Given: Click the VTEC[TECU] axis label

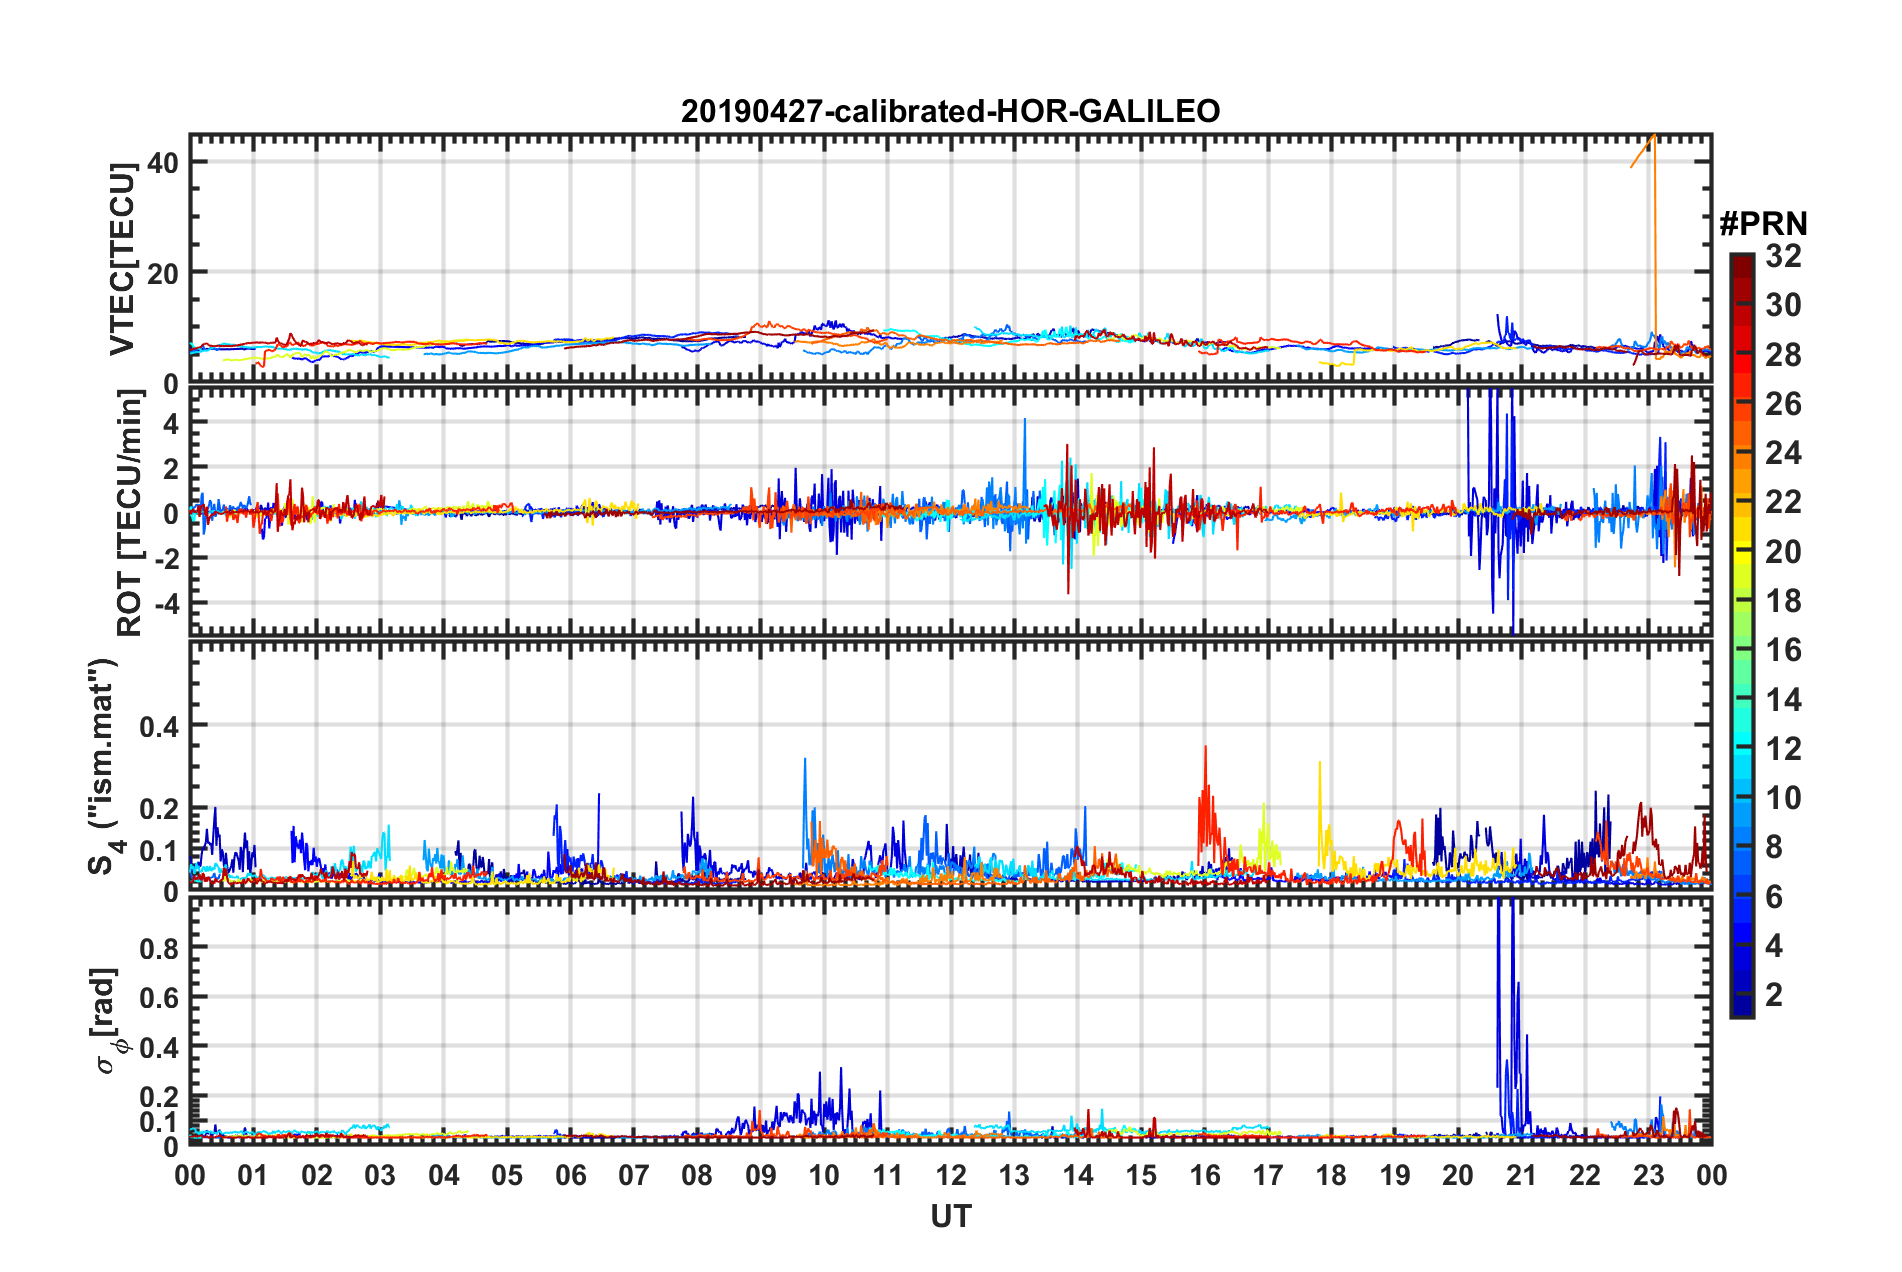Looking at the screenshot, I should [x=122, y=259].
